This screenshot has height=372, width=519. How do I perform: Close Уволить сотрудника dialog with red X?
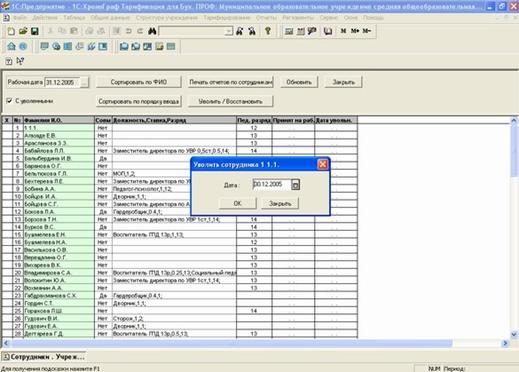tap(322, 164)
